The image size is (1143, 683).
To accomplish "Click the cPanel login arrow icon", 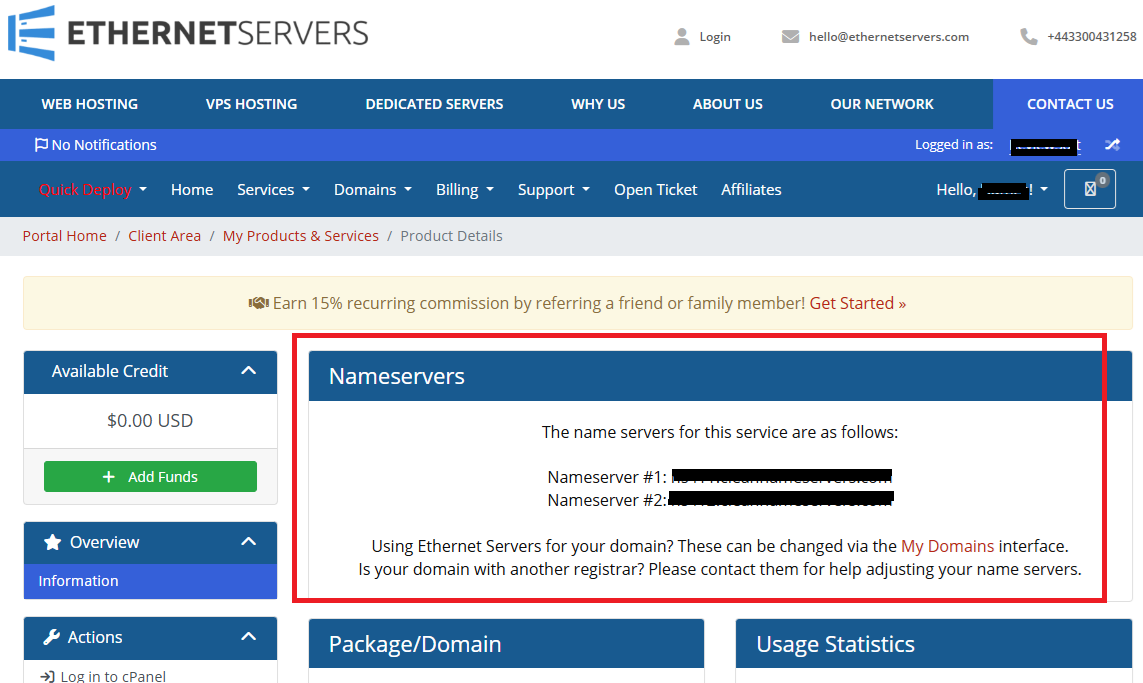I will (x=47, y=676).
